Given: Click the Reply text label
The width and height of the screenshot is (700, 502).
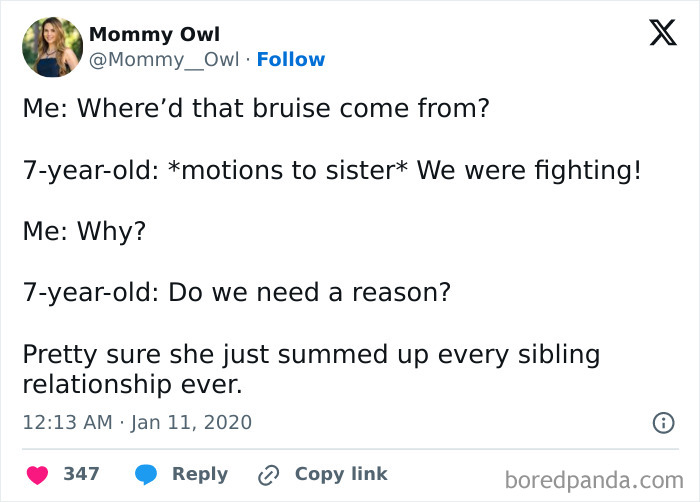Looking at the screenshot, I should tap(200, 475).
